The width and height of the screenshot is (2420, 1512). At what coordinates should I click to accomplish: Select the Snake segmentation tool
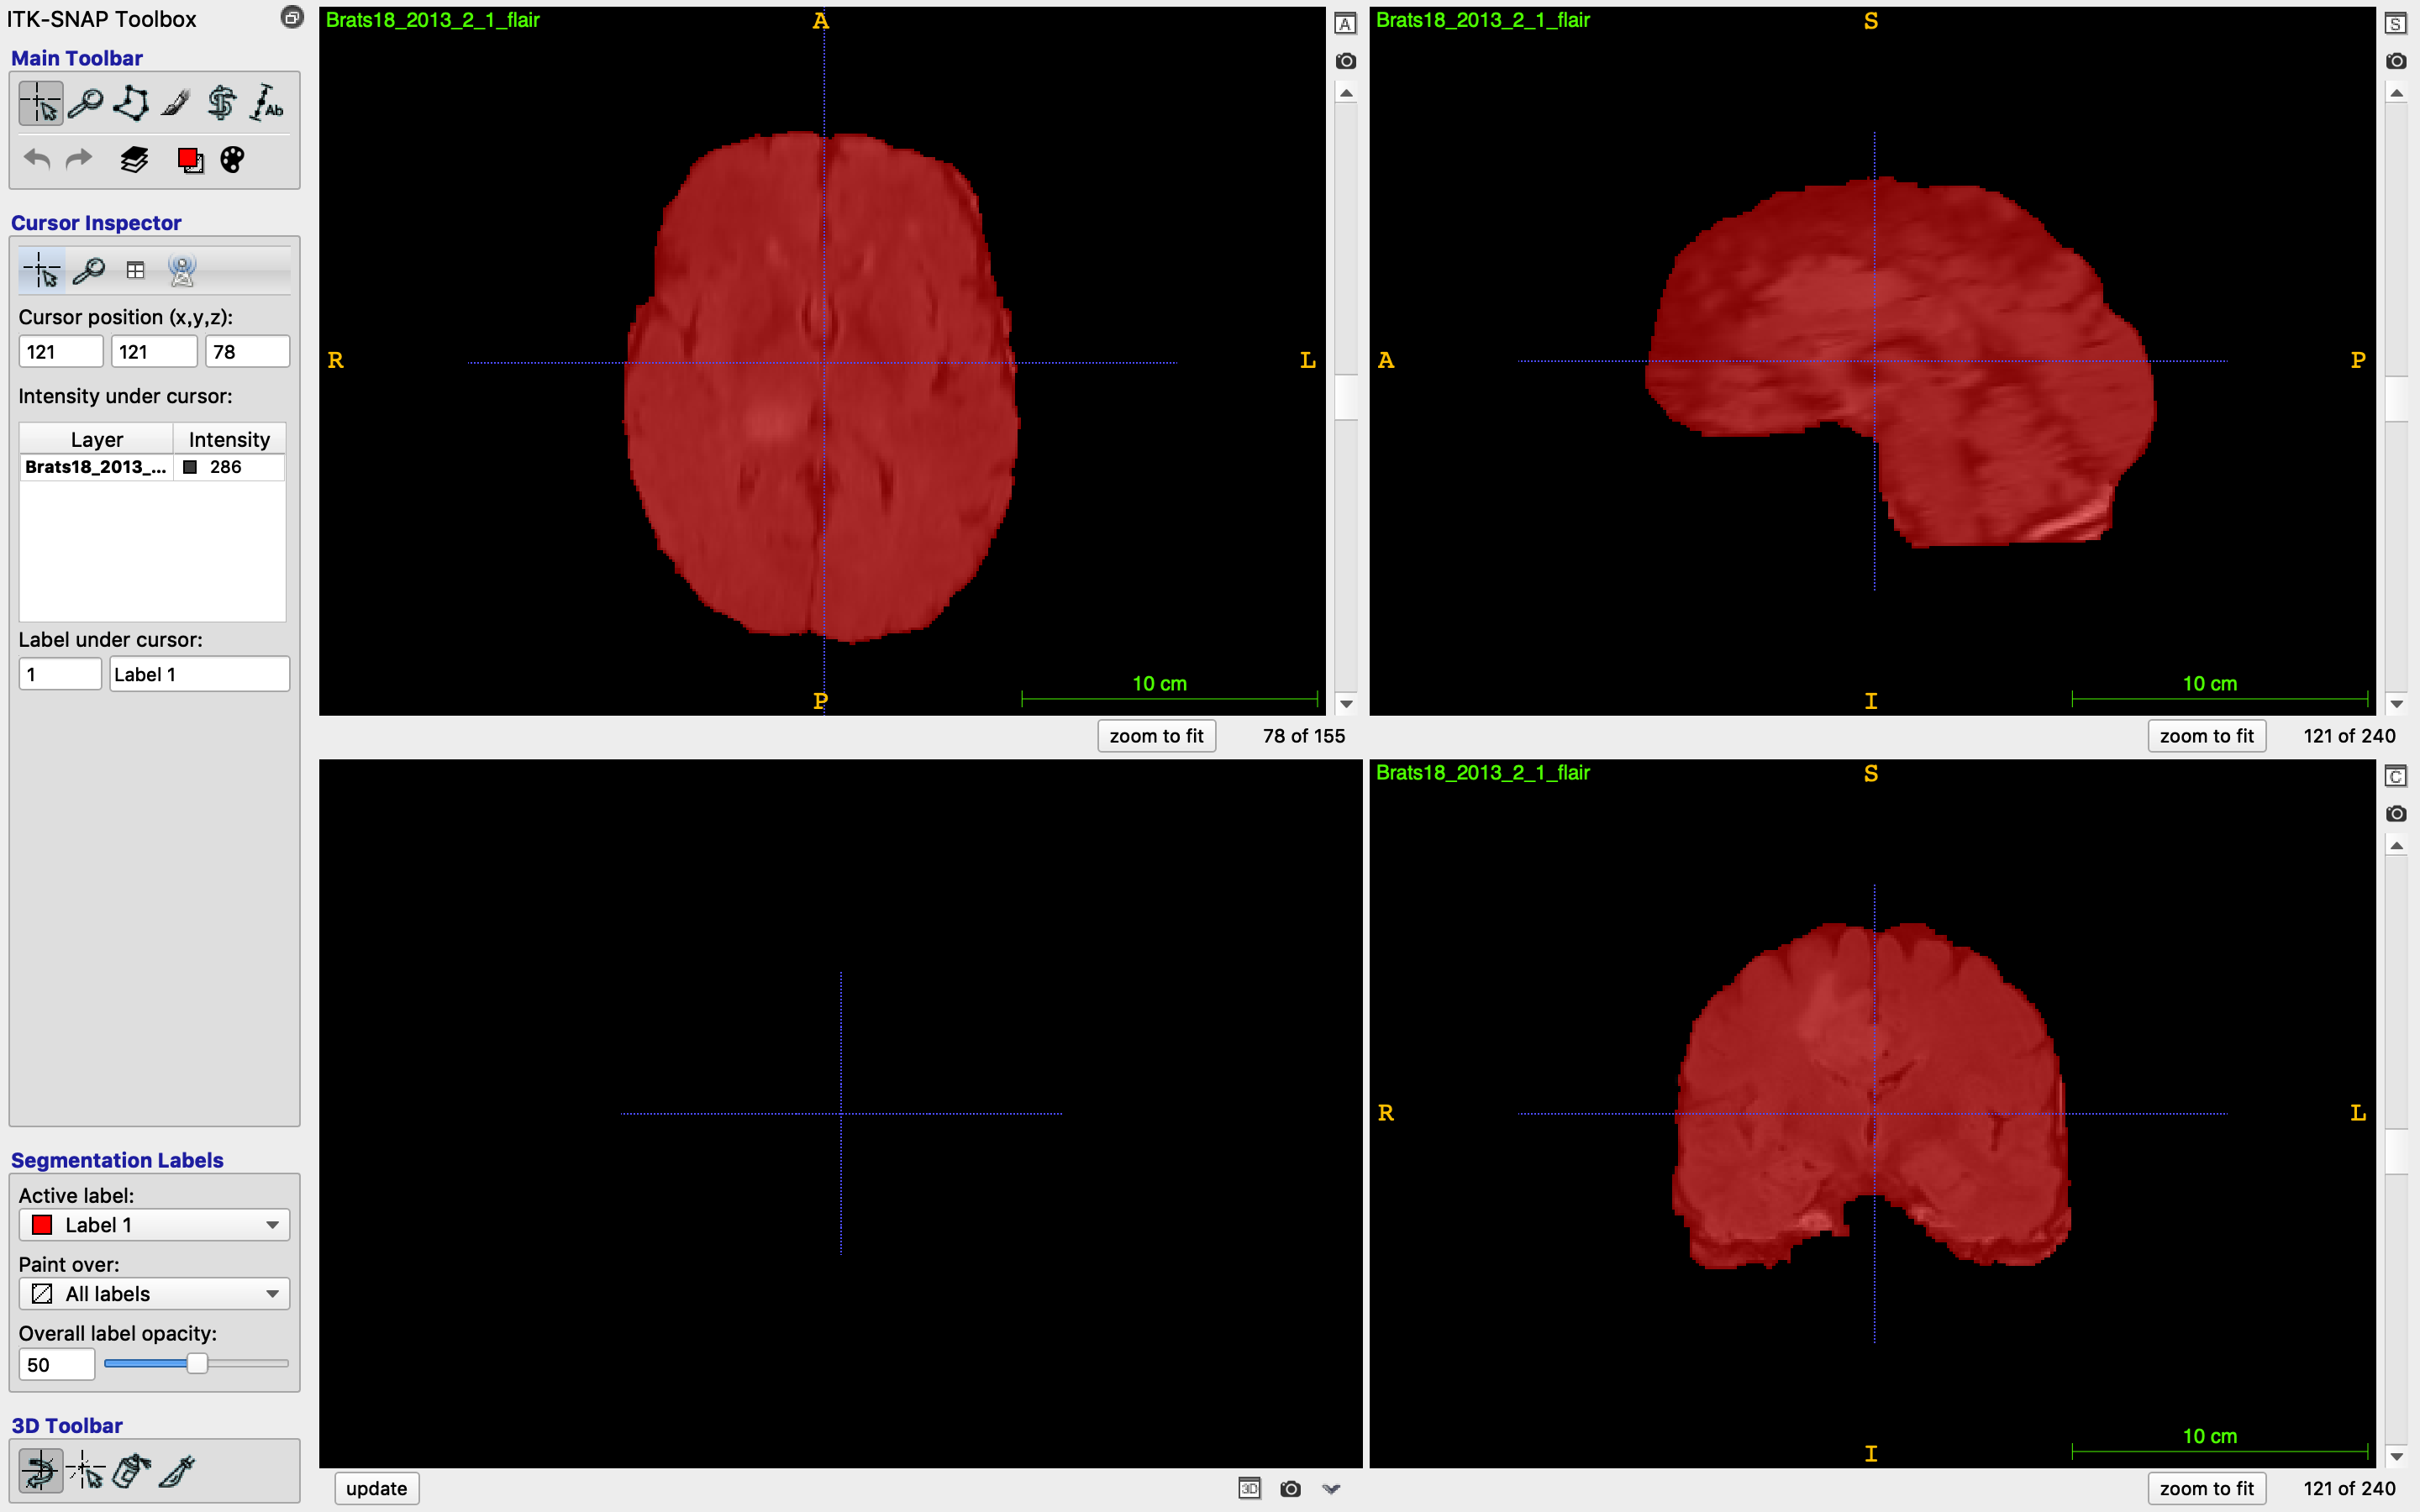pos(221,103)
